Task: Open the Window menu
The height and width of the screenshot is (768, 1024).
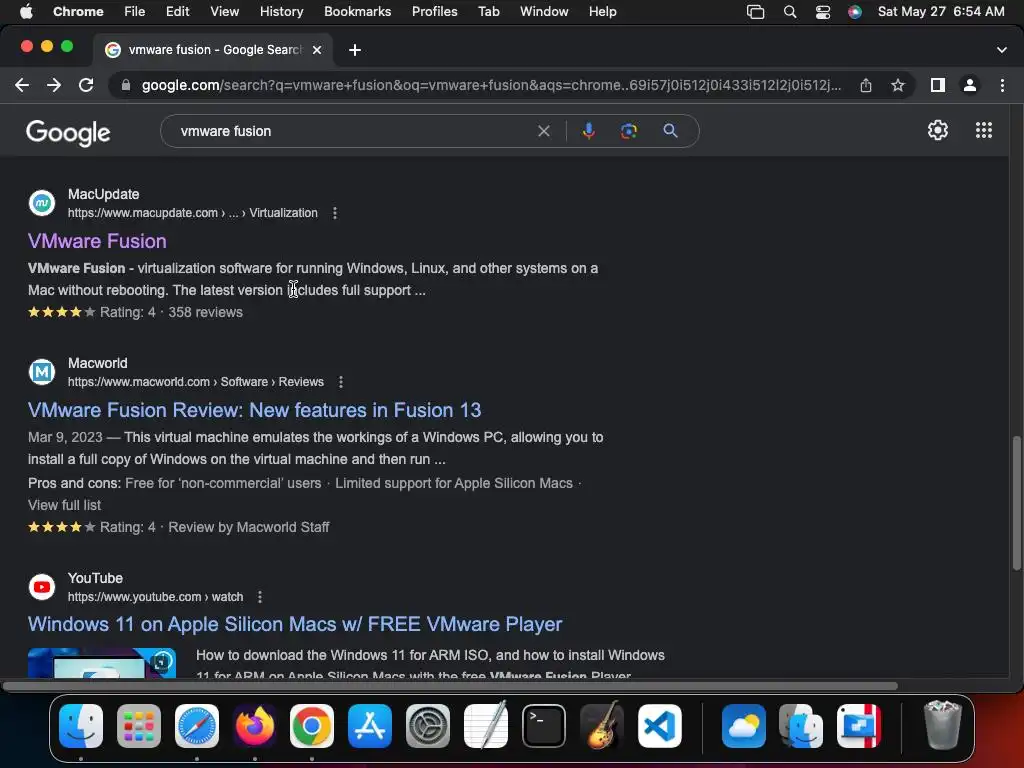Action: point(544,12)
